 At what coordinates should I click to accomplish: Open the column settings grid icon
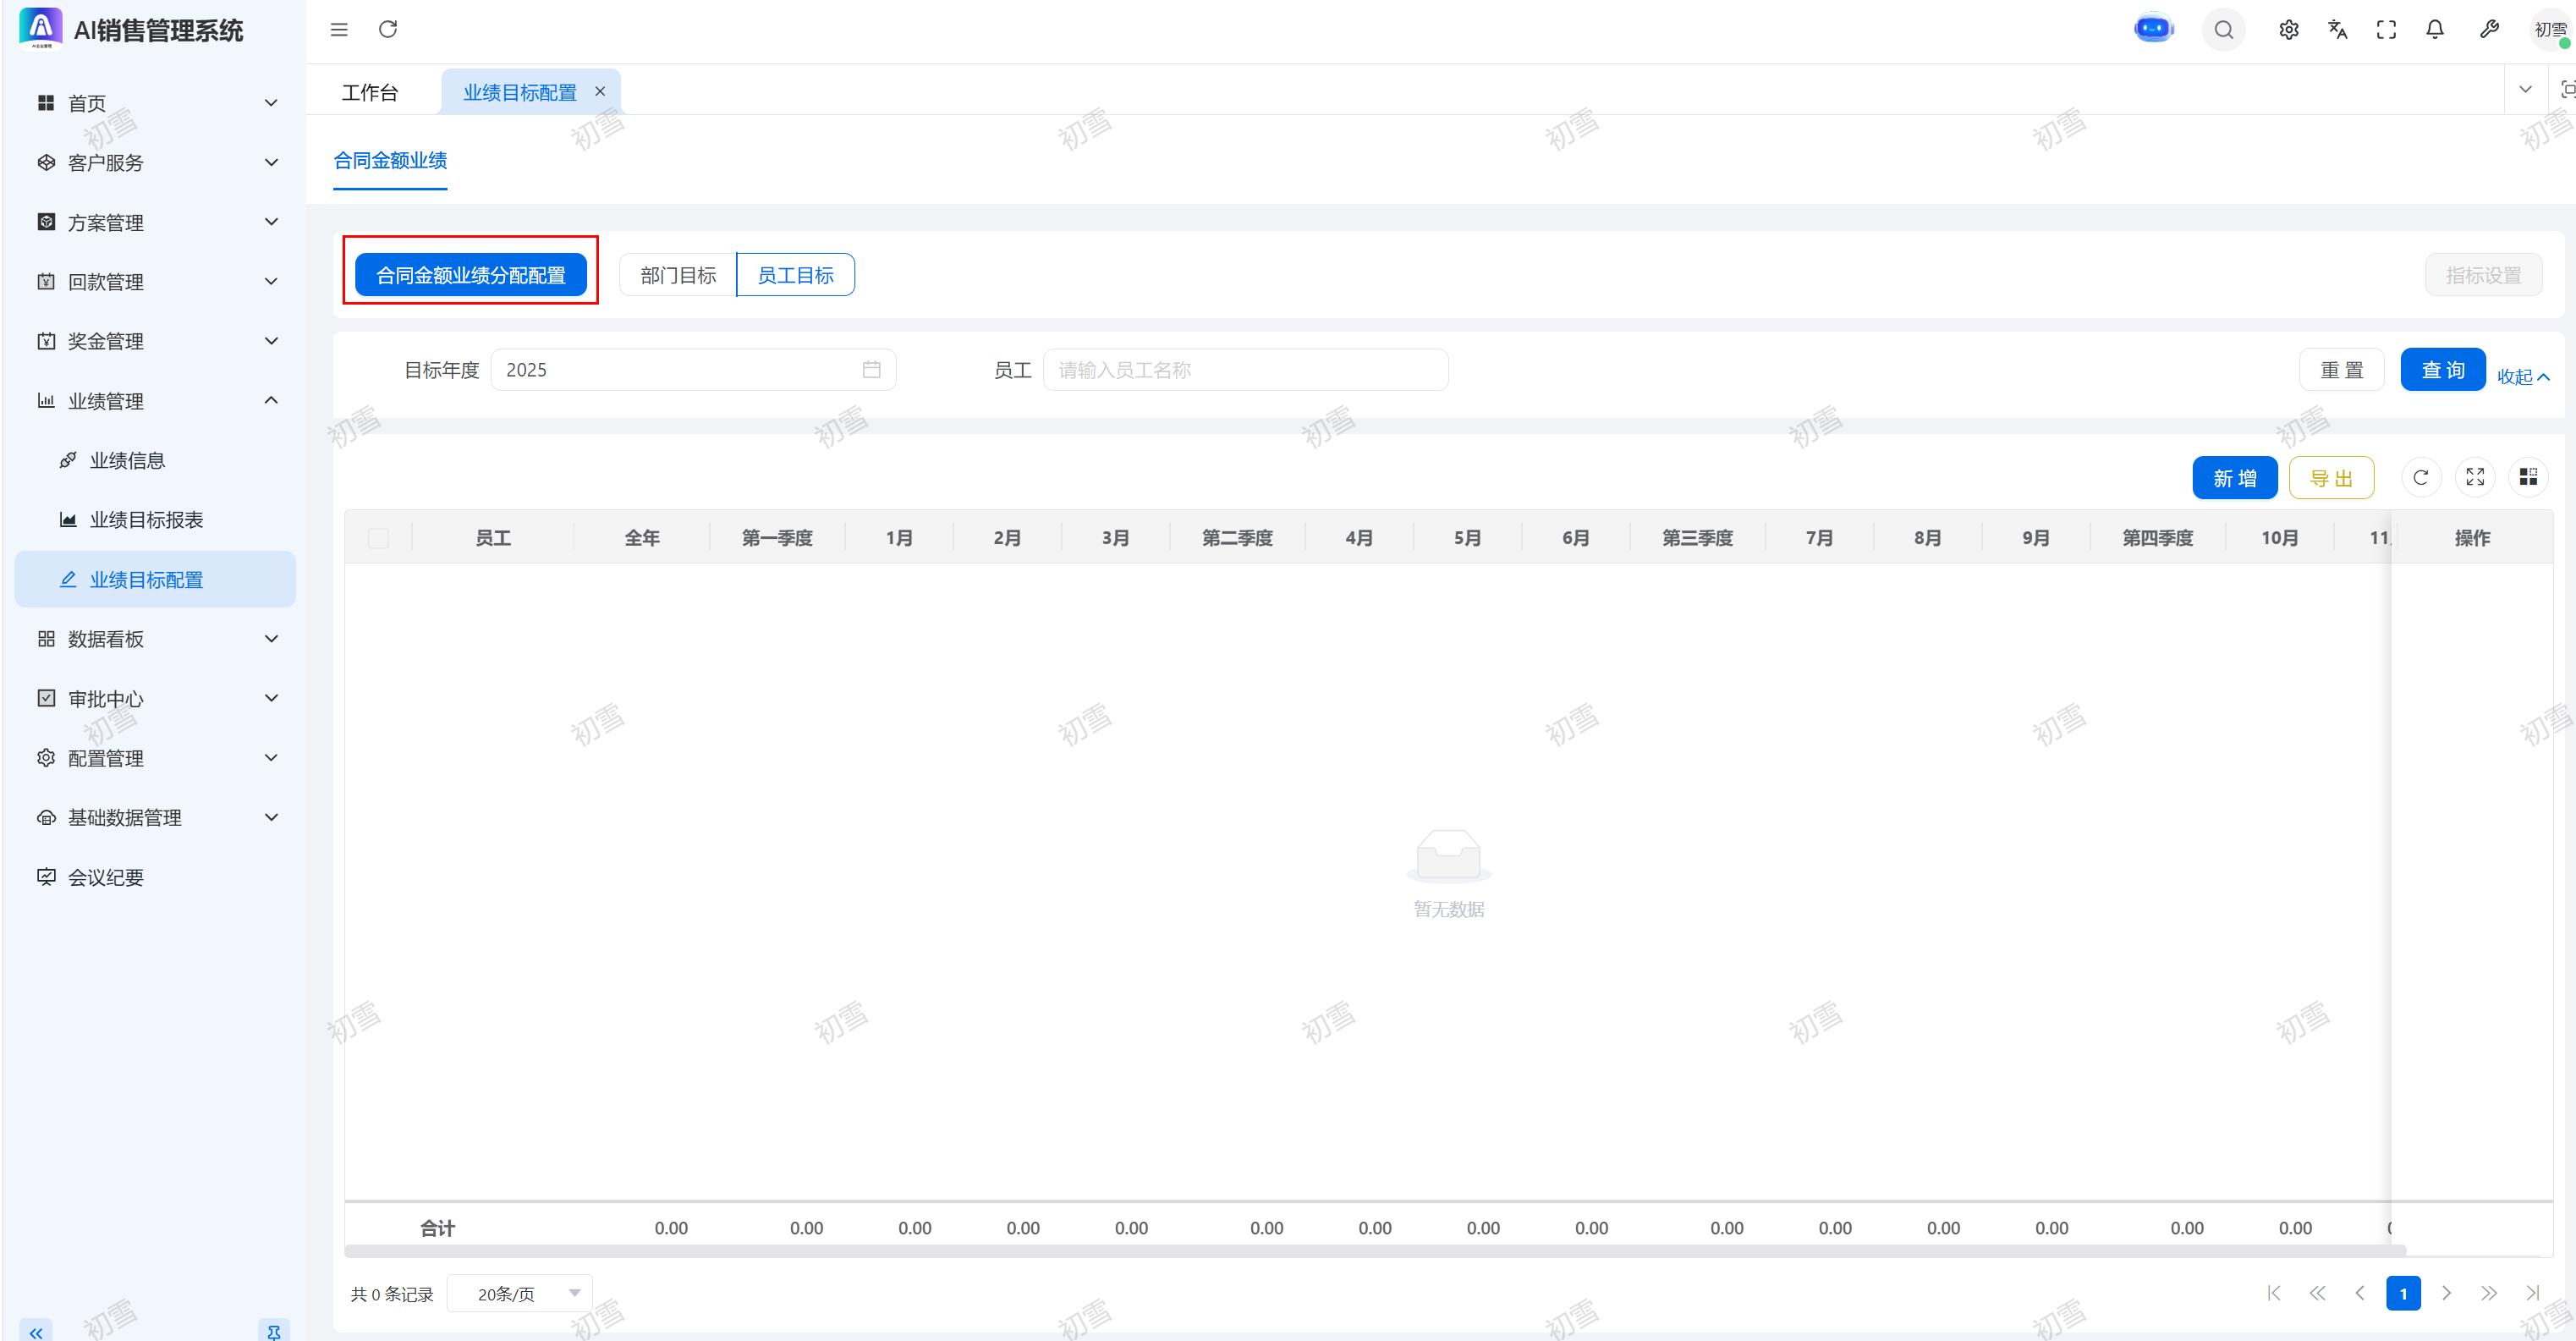point(2528,478)
